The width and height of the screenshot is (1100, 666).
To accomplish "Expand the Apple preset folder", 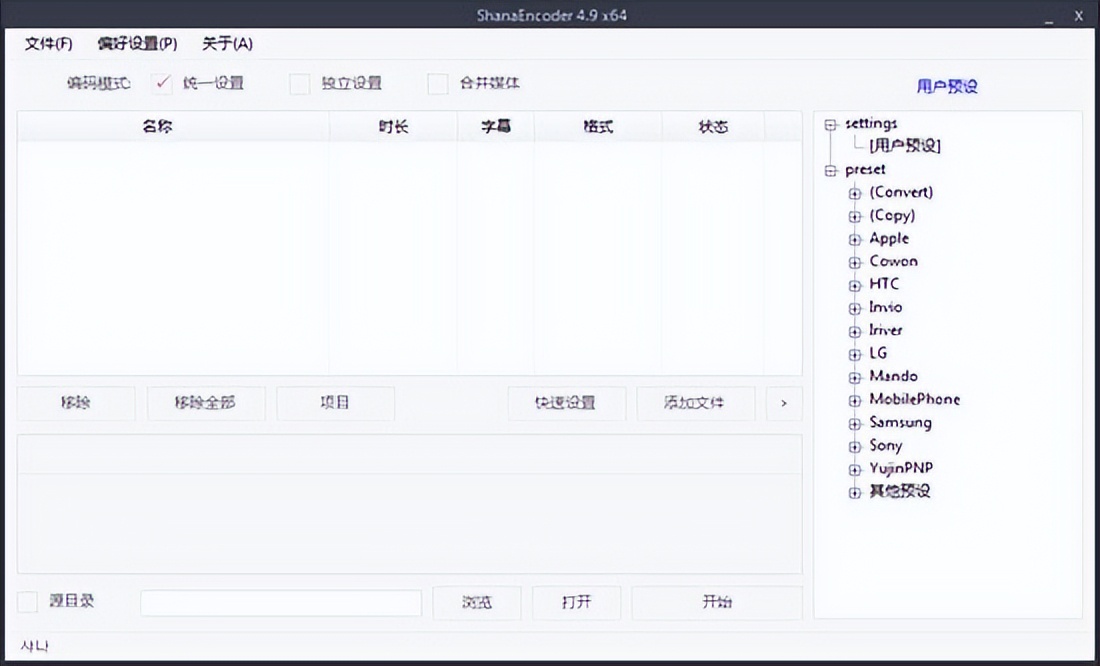I will [x=855, y=240].
